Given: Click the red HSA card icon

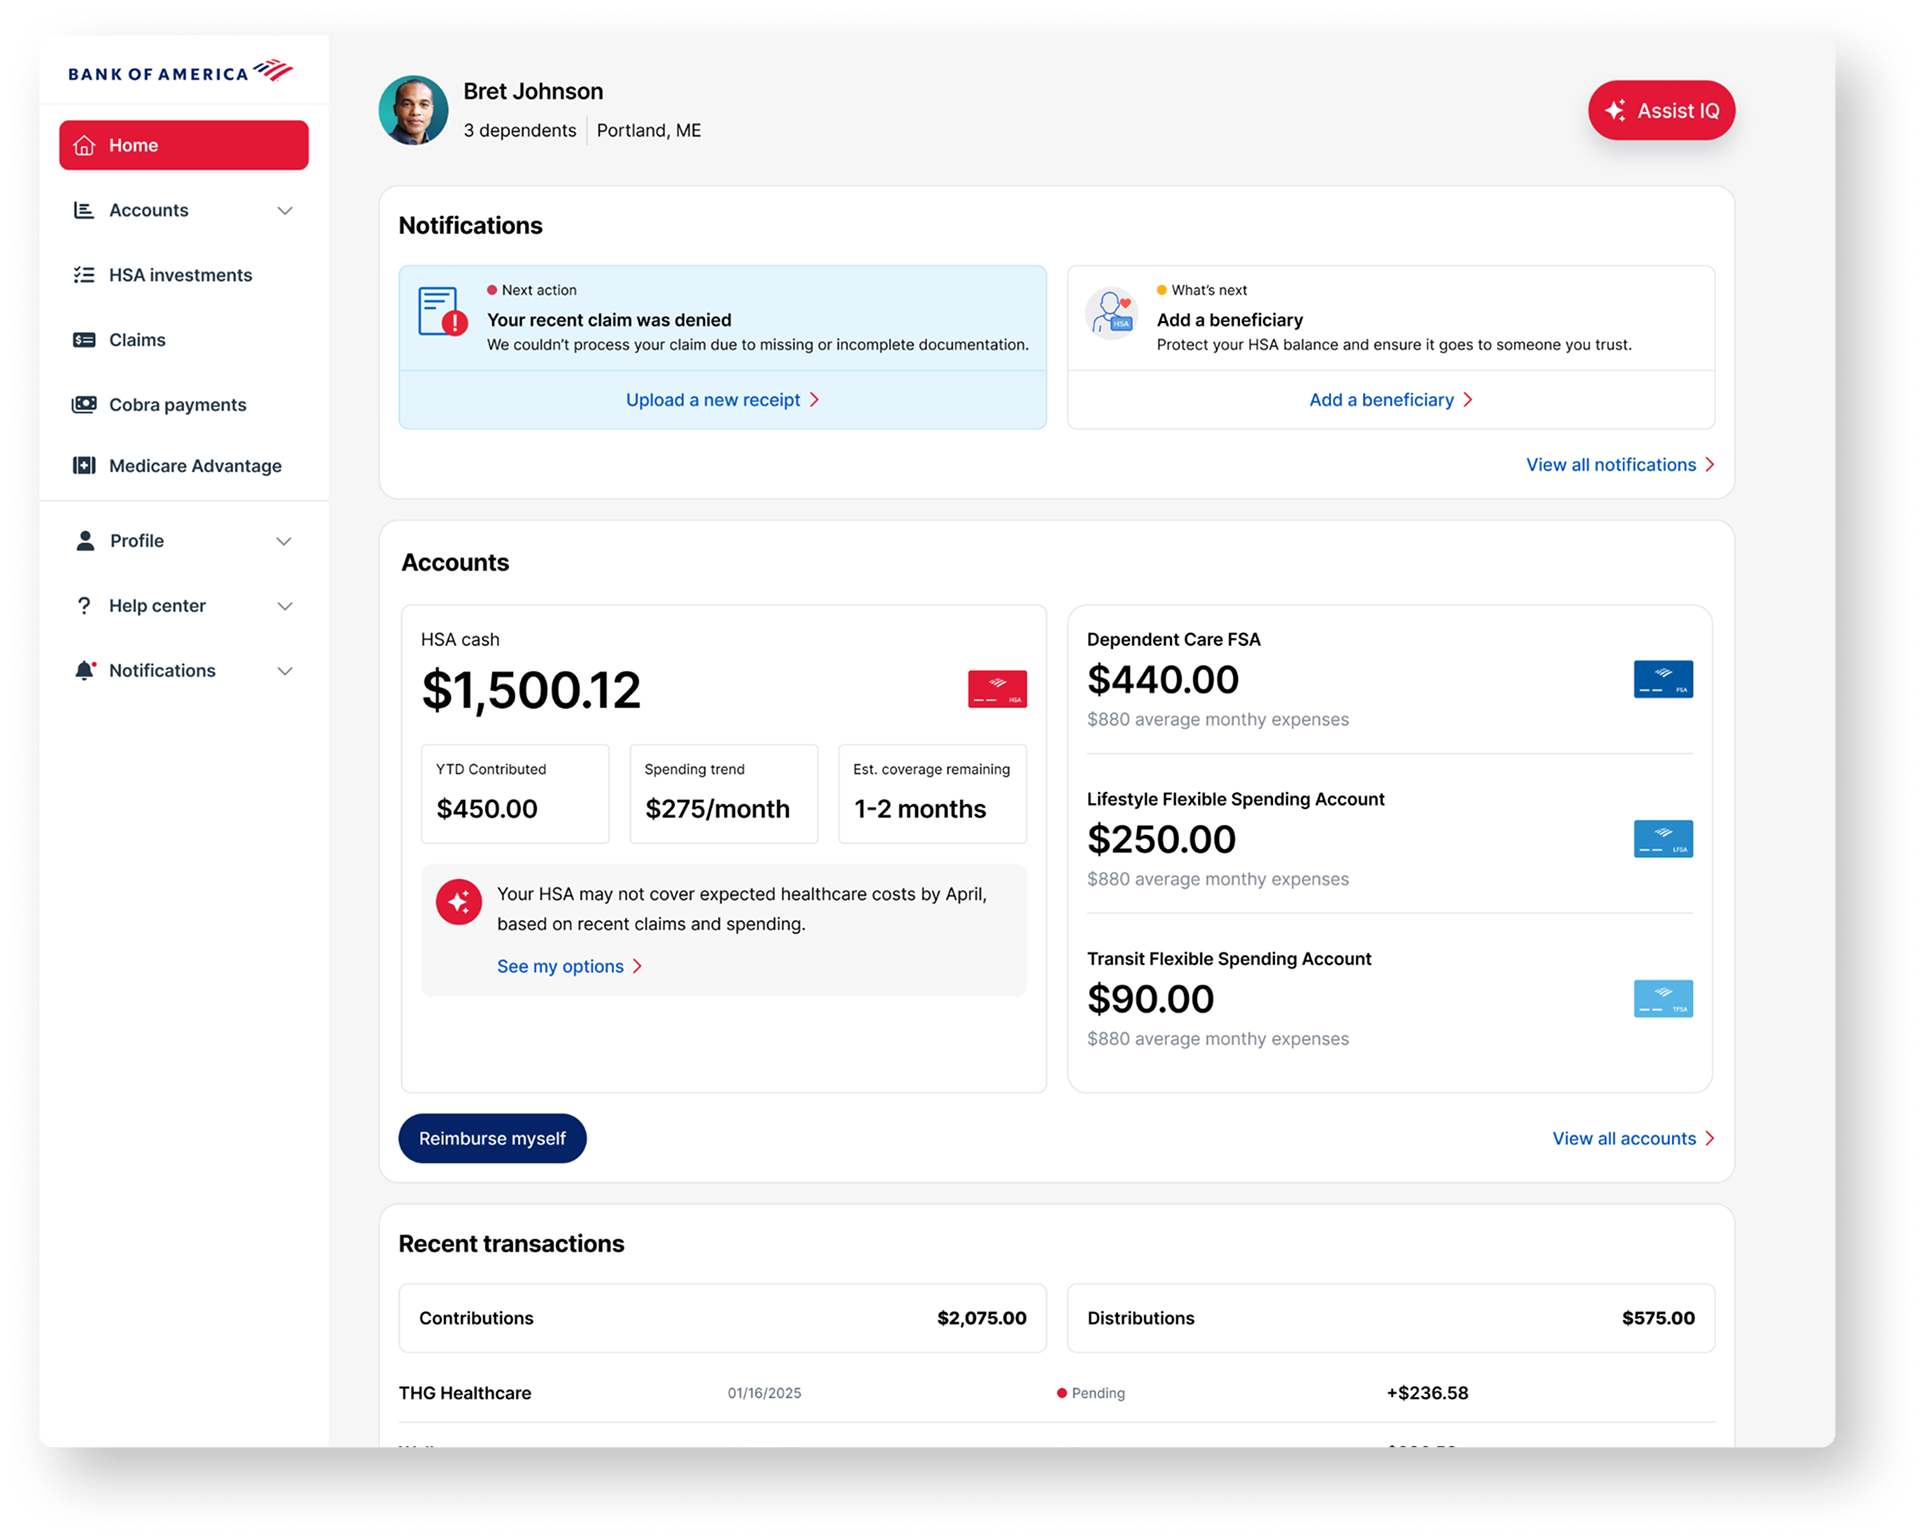Looking at the screenshot, I should (995, 688).
